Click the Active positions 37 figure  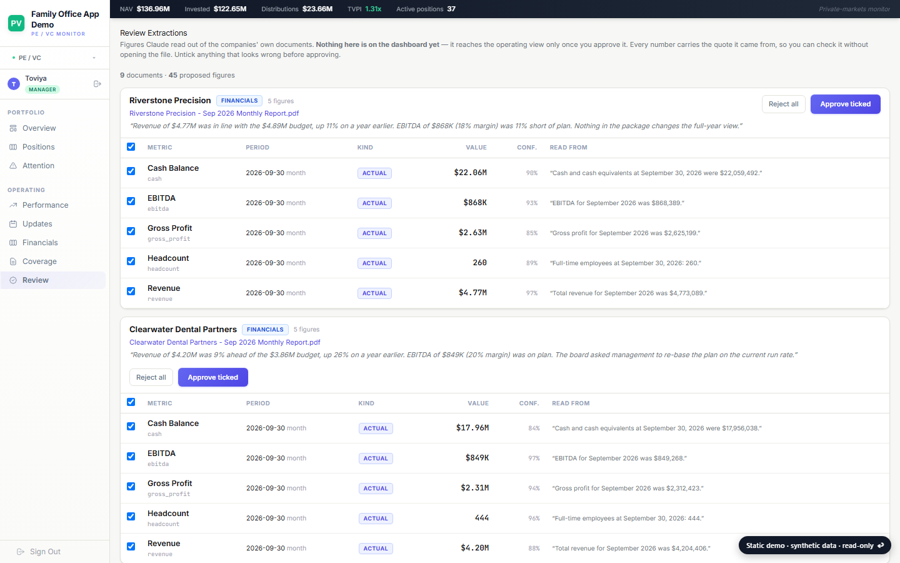tap(425, 9)
